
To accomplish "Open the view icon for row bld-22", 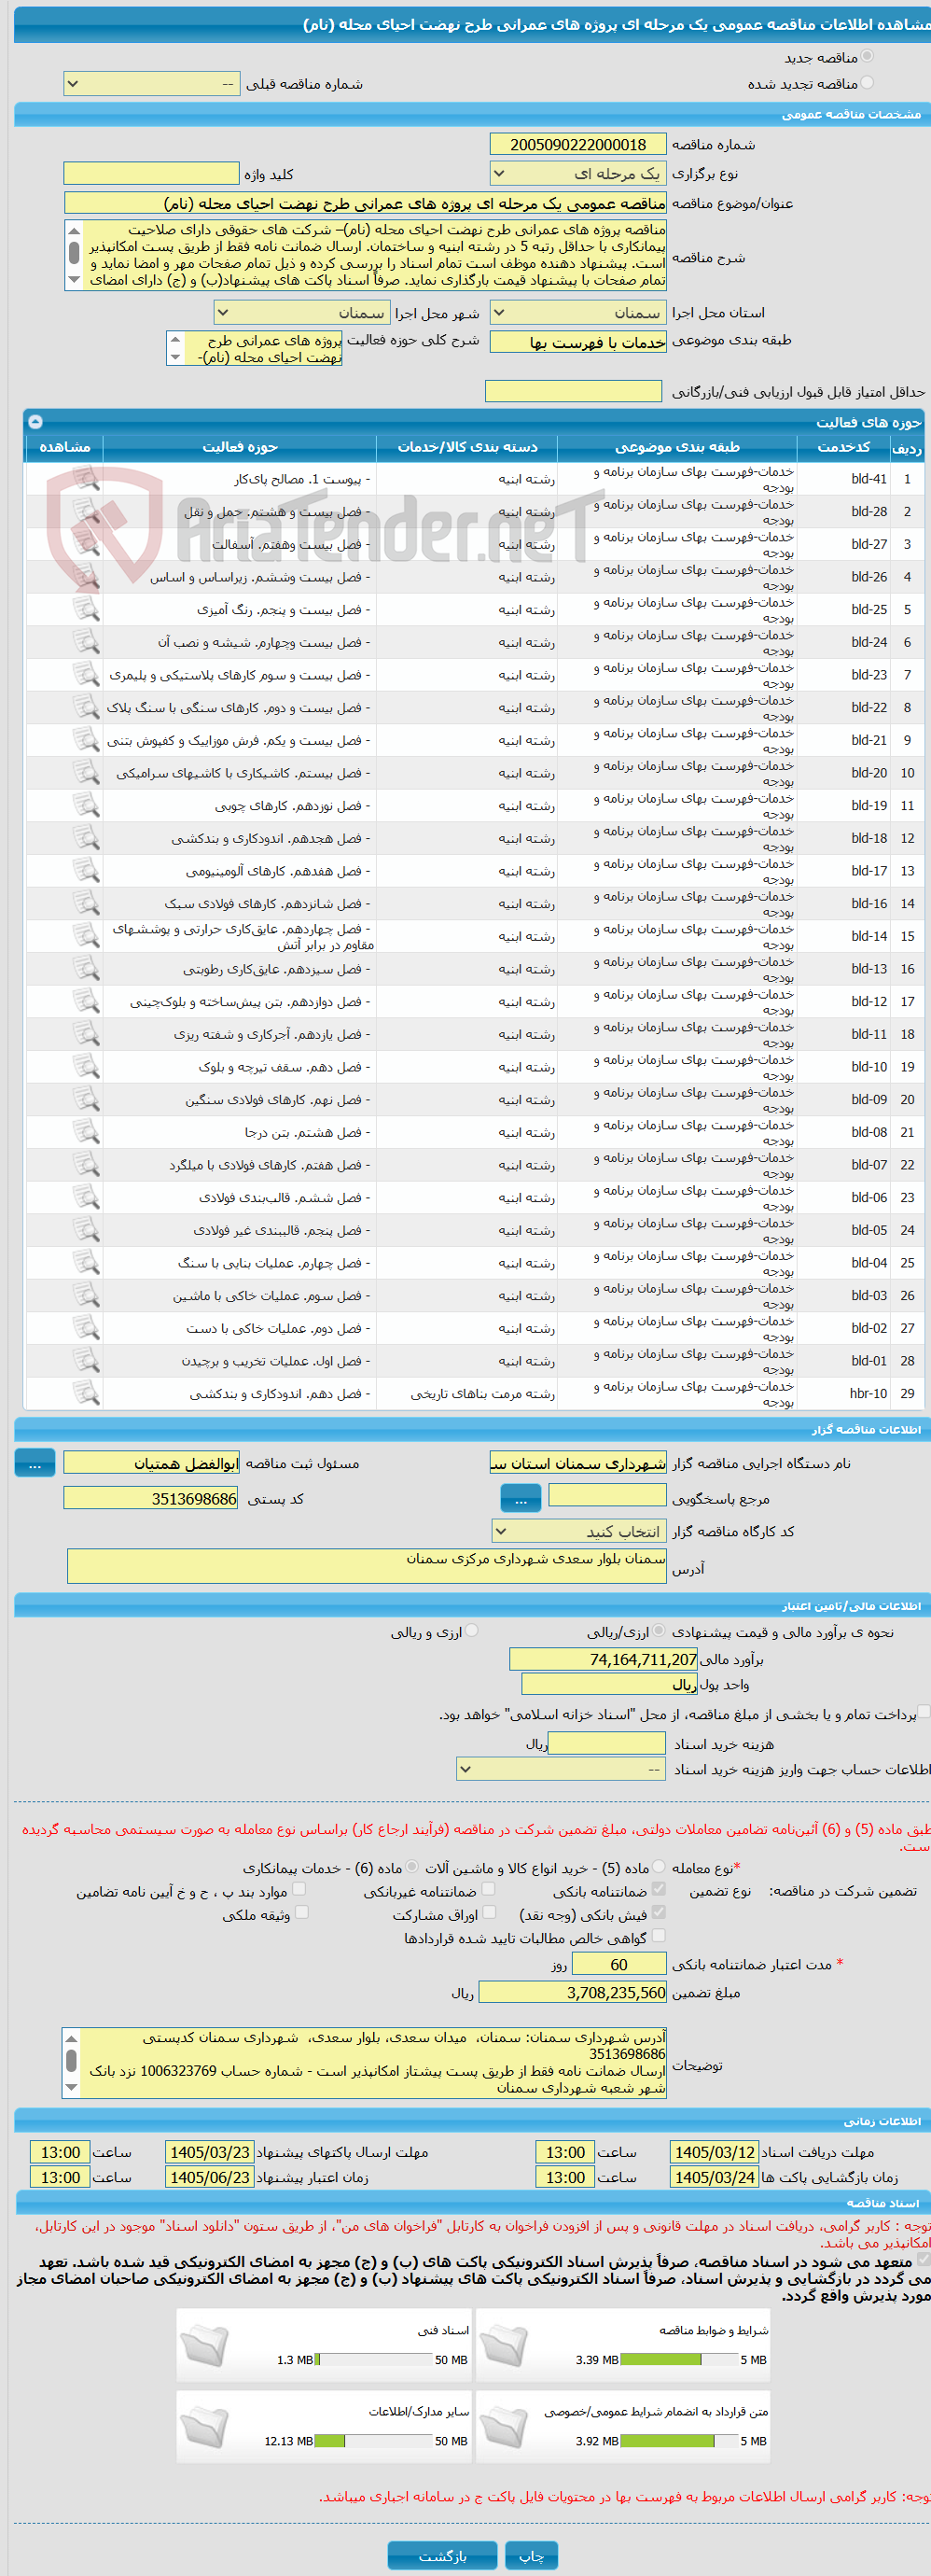I will point(87,707).
